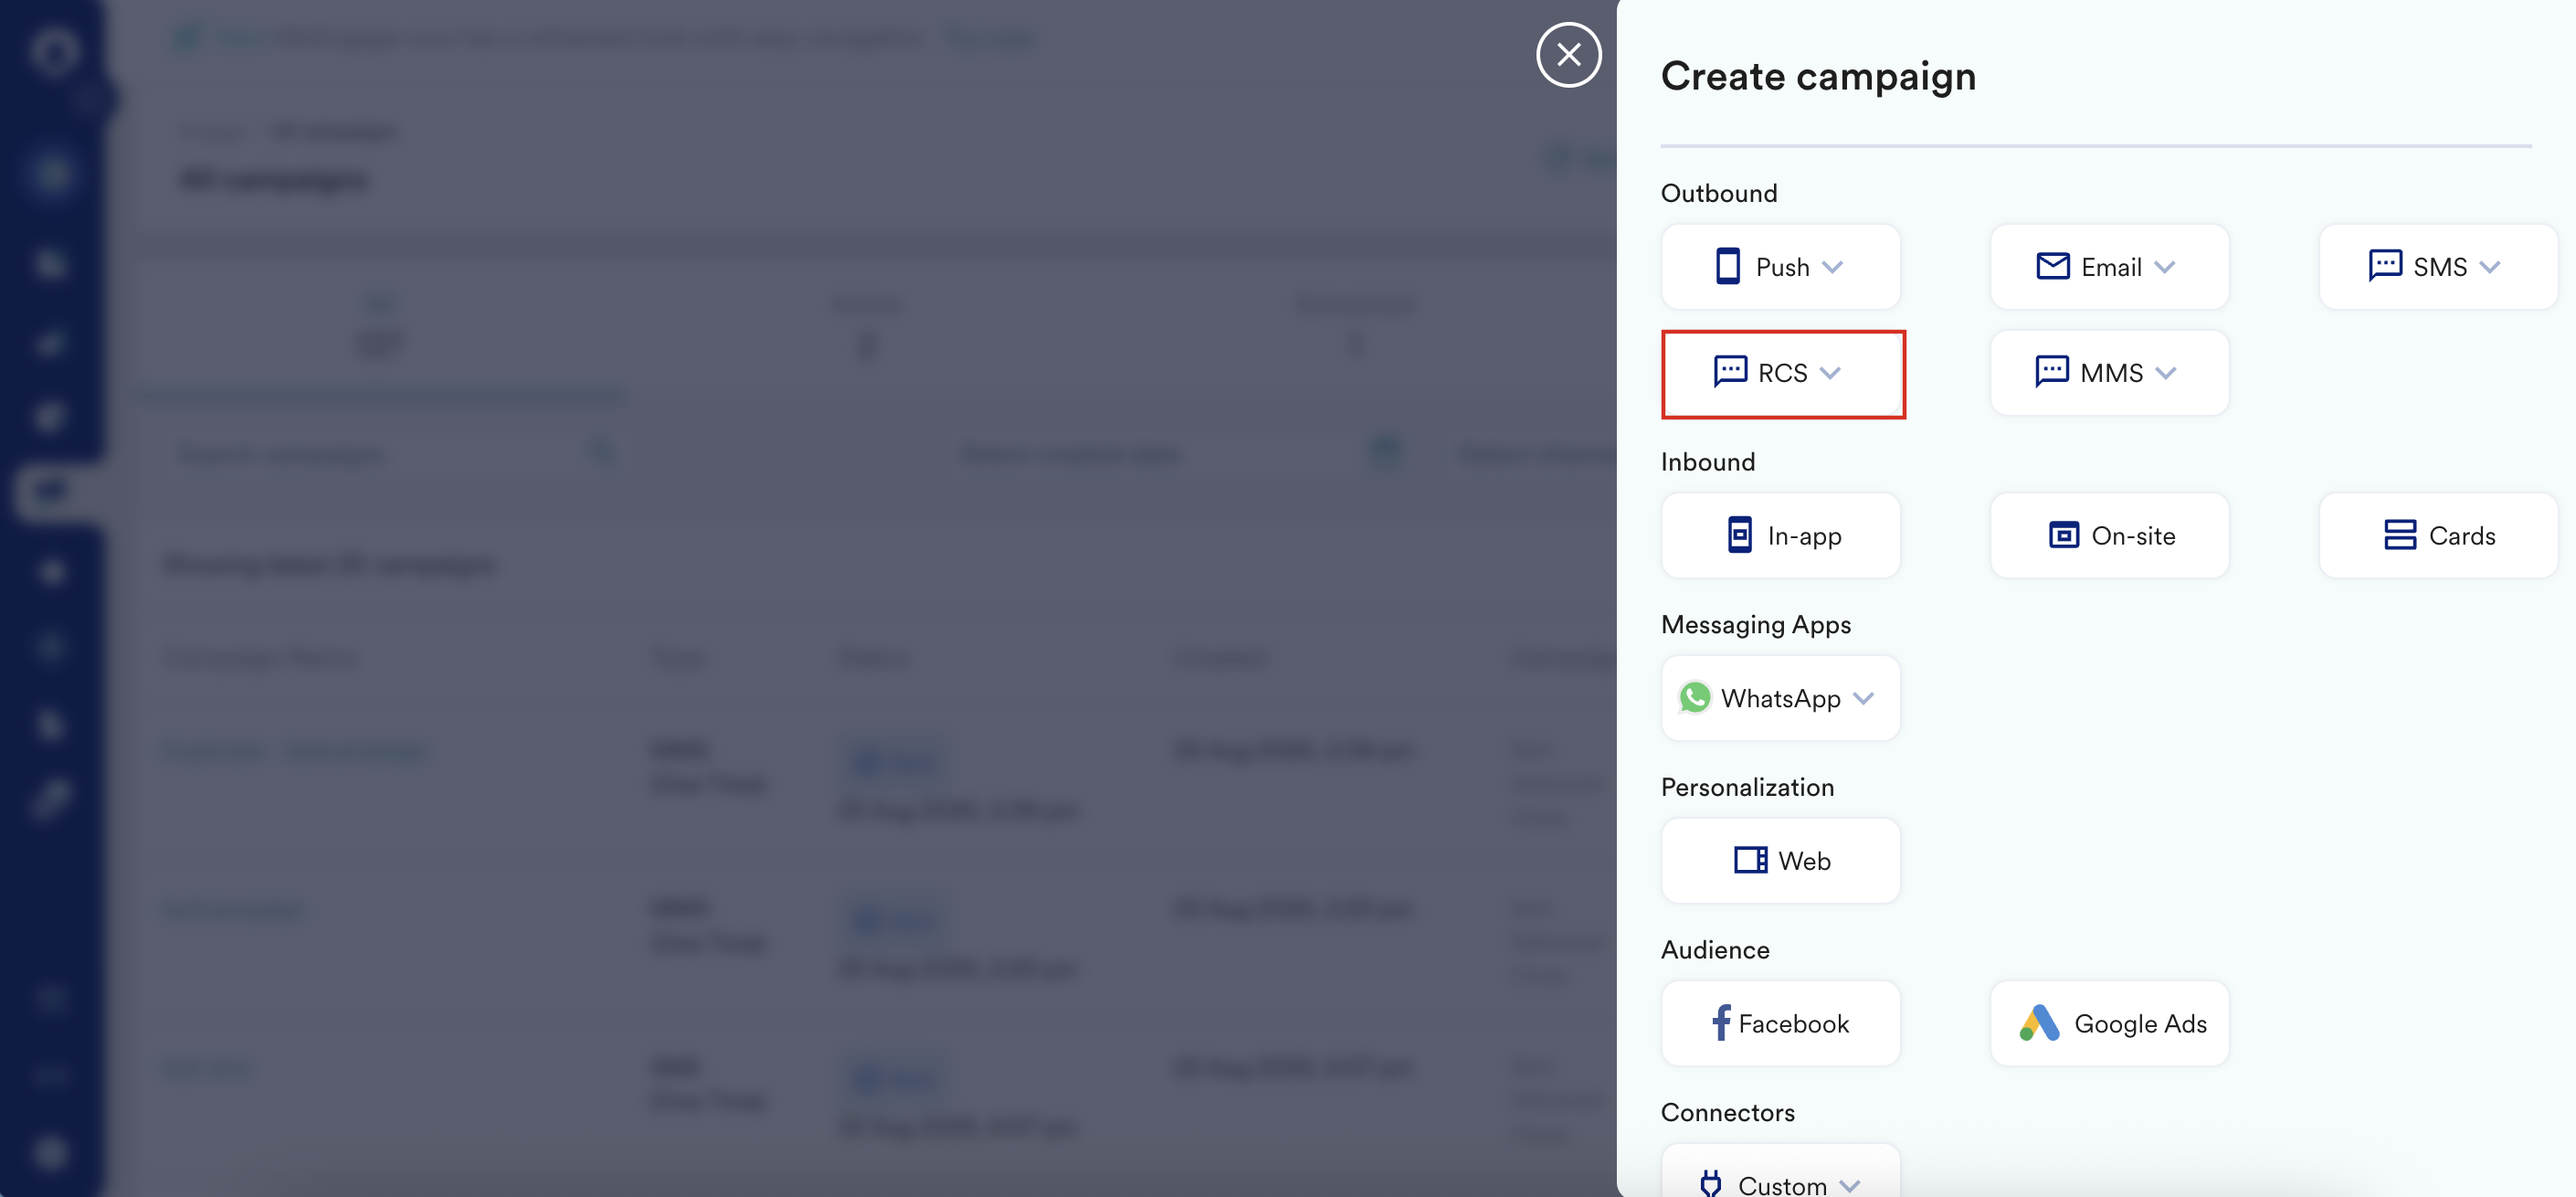Image resolution: width=2576 pixels, height=1197 pixels.
Task: Choose the In-app inbound campaign
Action: (1781, 536)
